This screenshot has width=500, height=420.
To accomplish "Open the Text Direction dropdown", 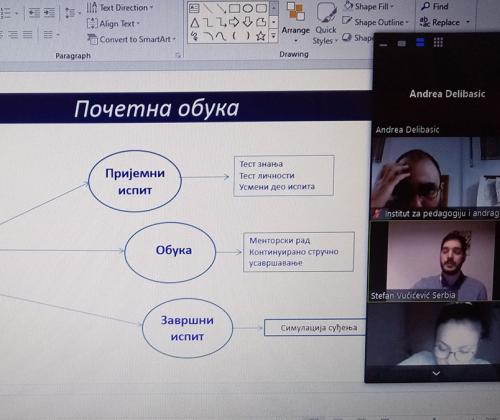I will click(x=120, y=7).
